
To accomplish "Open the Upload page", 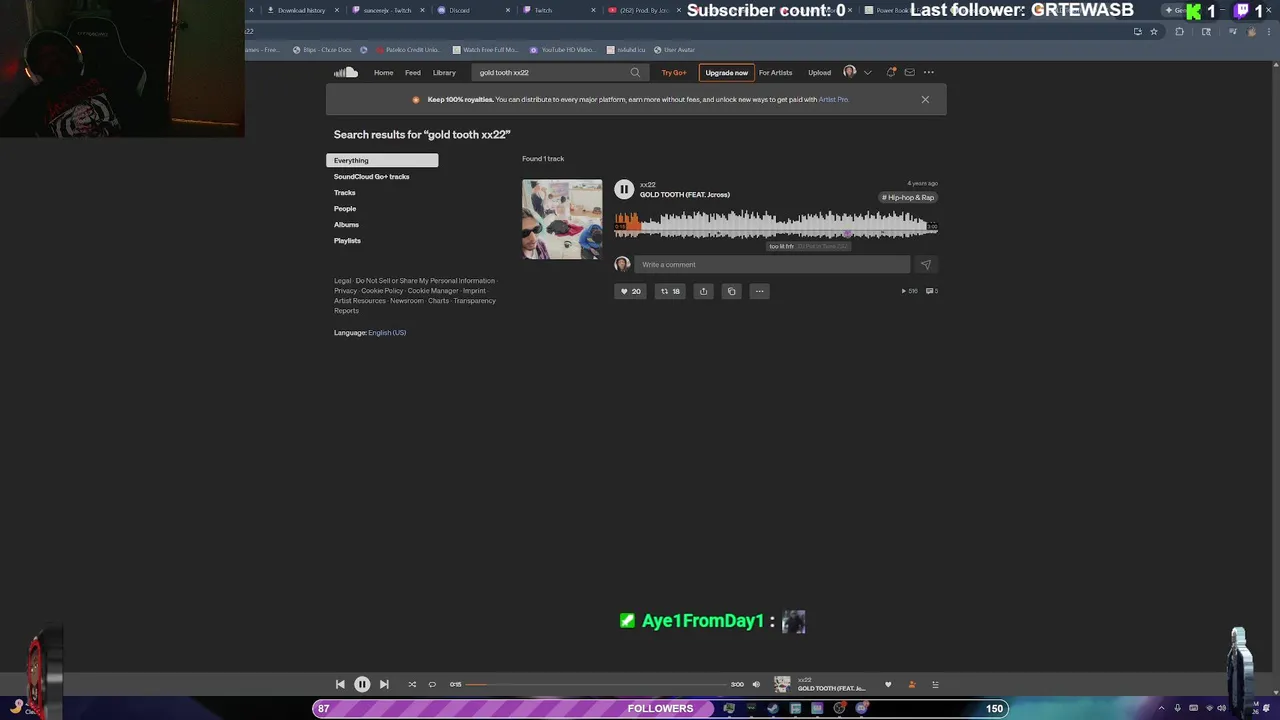I will coord(819,72).
